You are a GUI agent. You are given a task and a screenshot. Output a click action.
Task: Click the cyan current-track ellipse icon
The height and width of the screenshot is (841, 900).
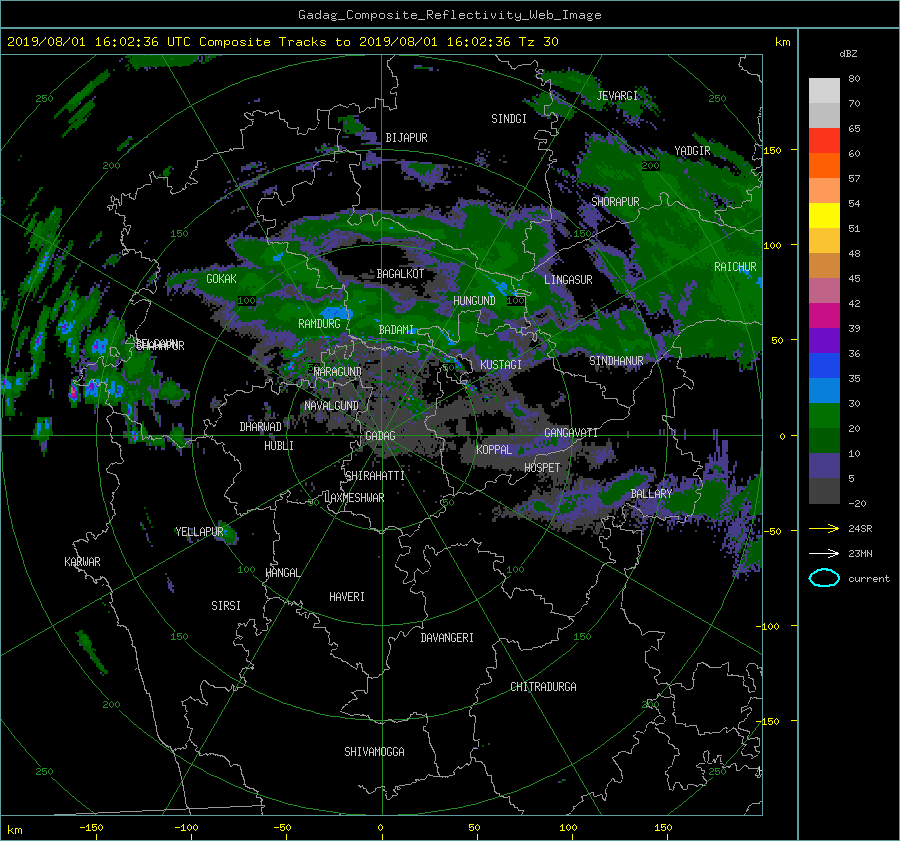click(824, 578)
